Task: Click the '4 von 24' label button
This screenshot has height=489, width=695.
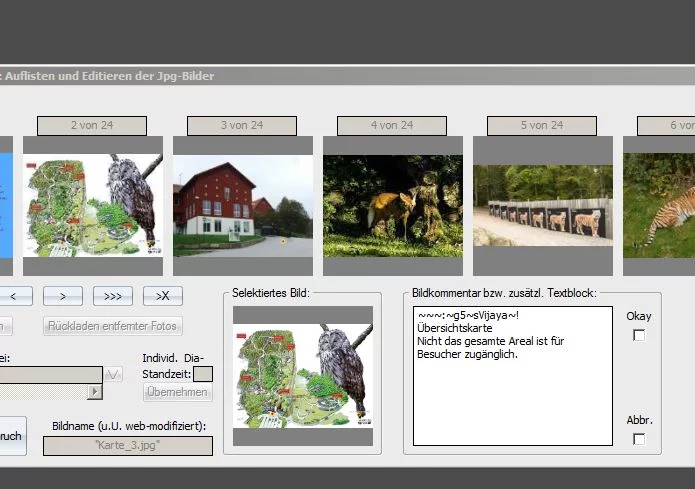Action: (x=392, y=126)
